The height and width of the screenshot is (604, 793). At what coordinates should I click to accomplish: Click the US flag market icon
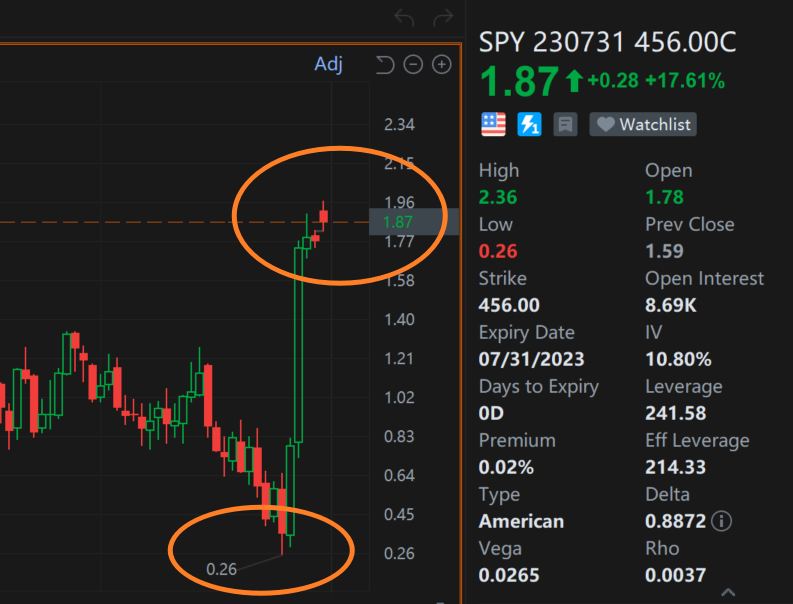coord(493,124)
